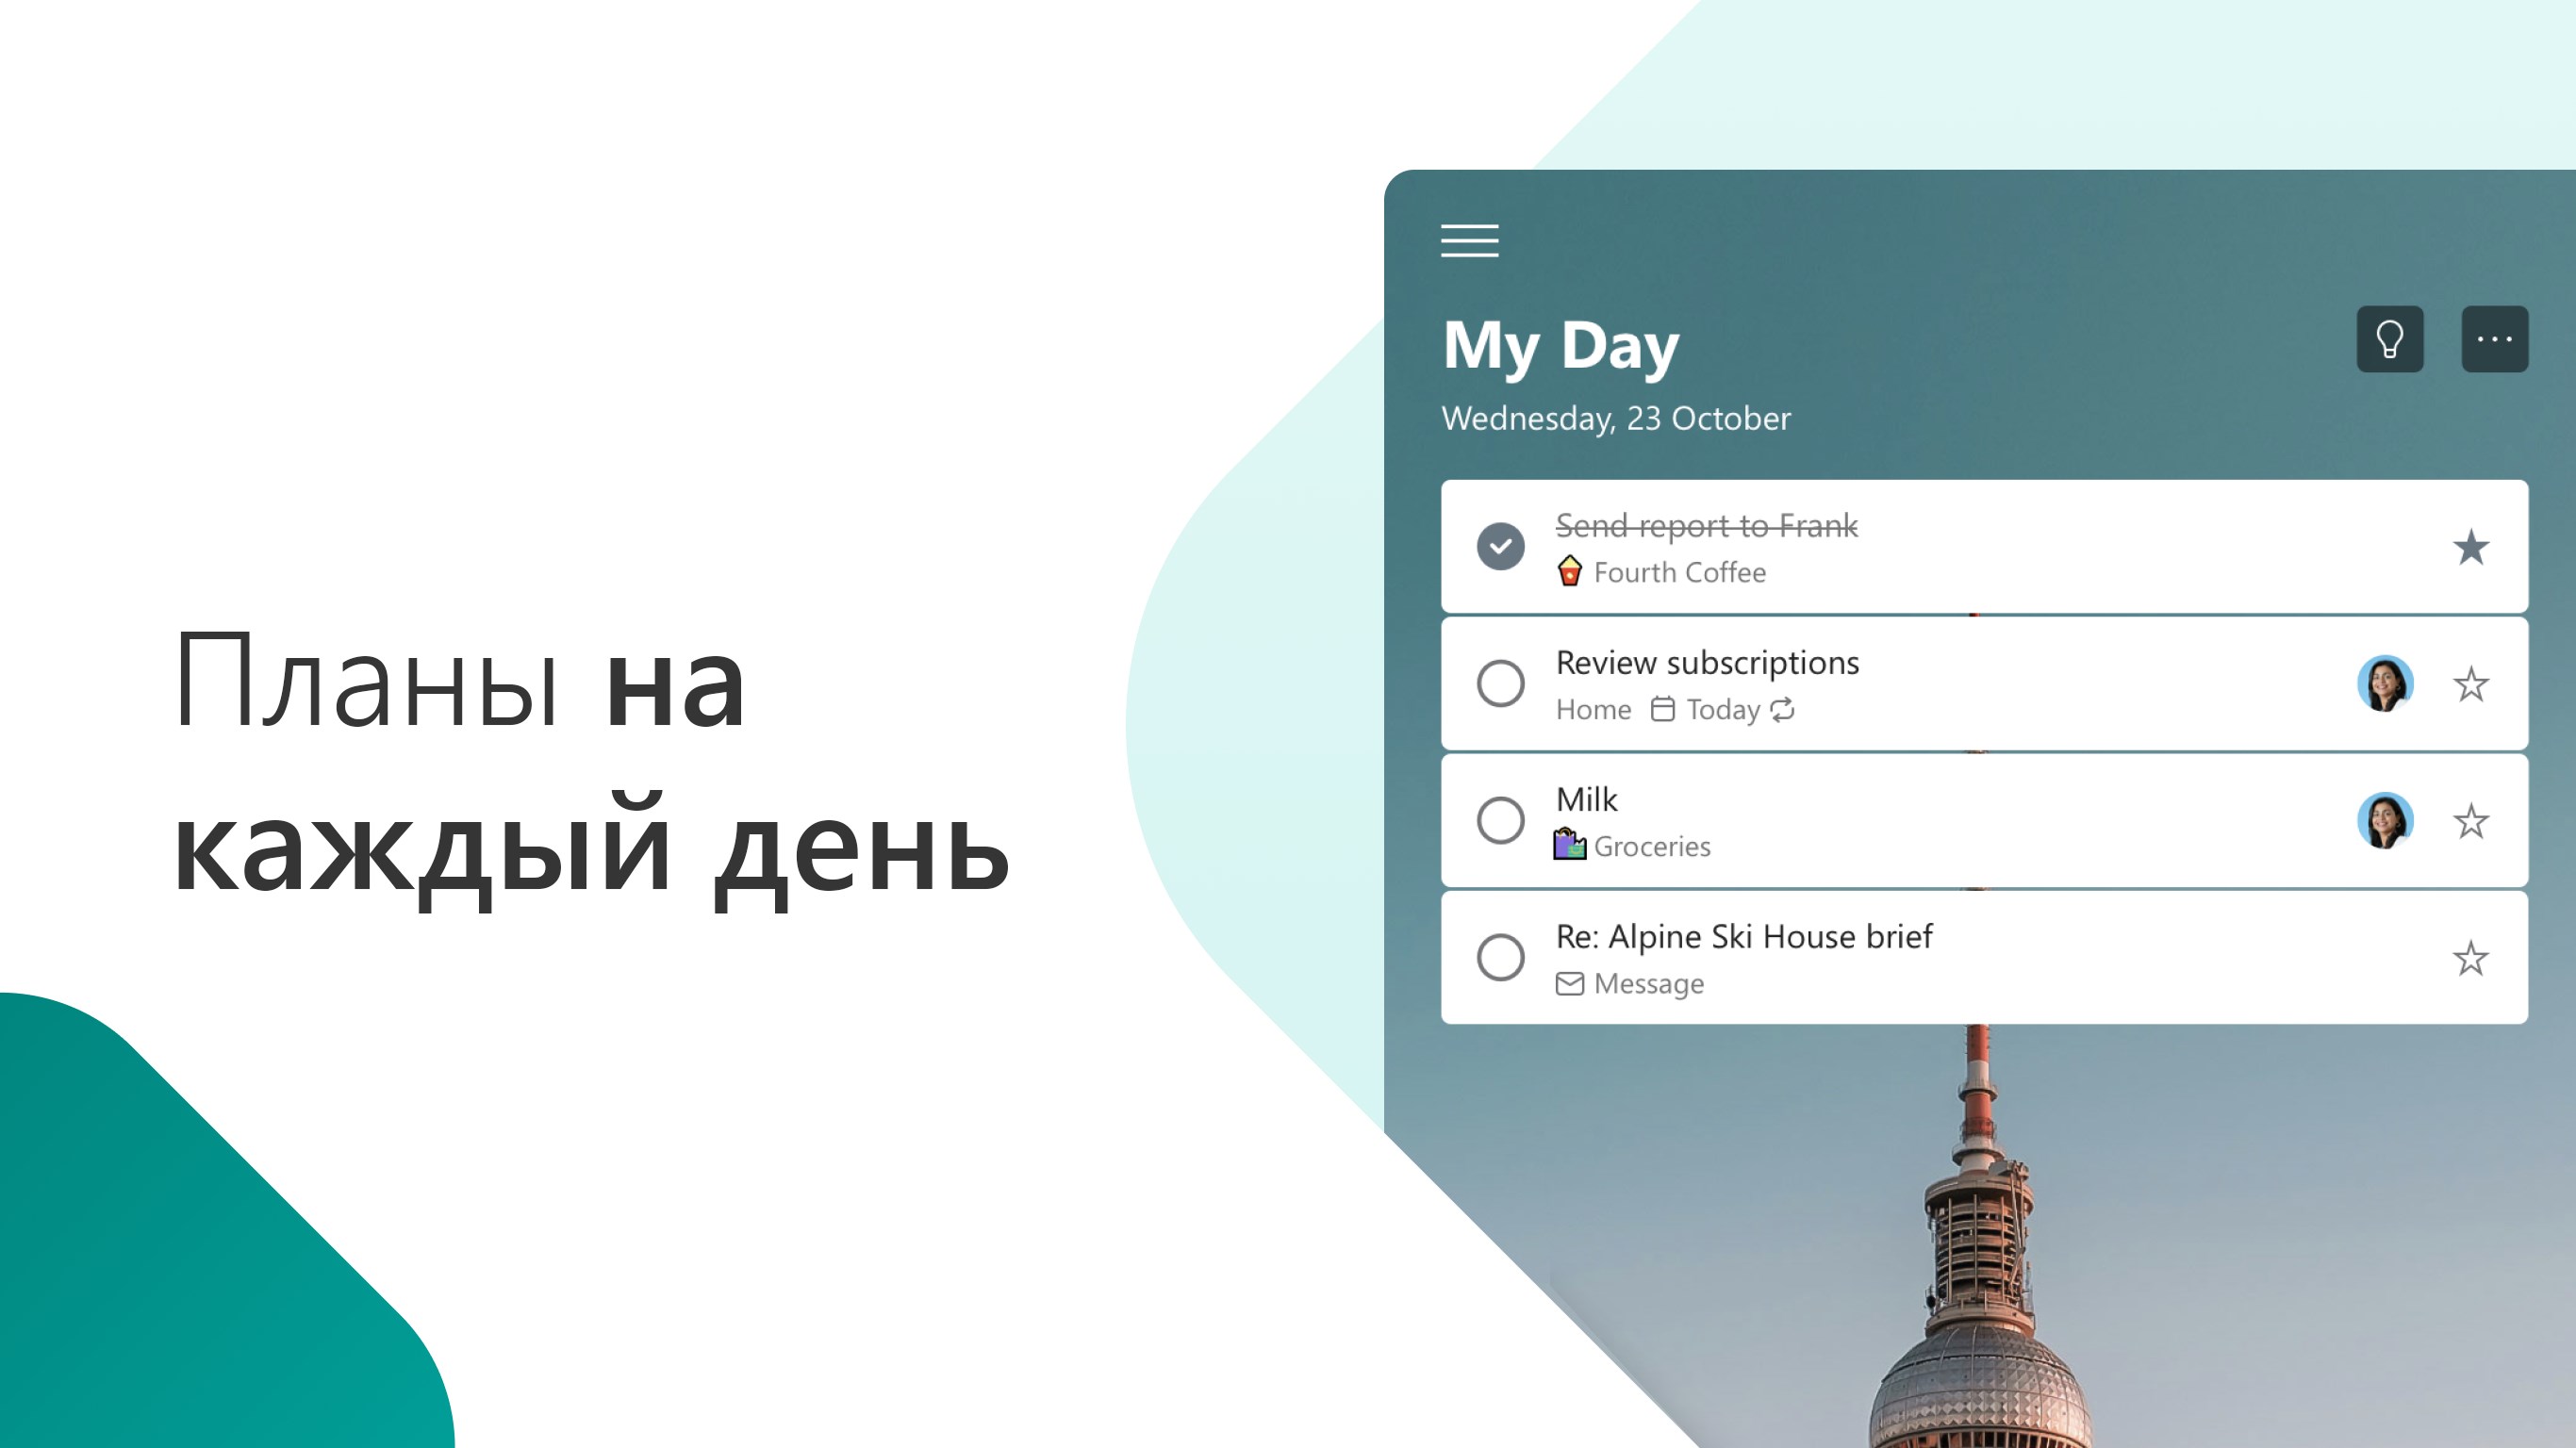Click the completion checkbox for 'Re: Alpine Ski House brief'
Screen dimensions: 2576x1448
click(1502, 957)
